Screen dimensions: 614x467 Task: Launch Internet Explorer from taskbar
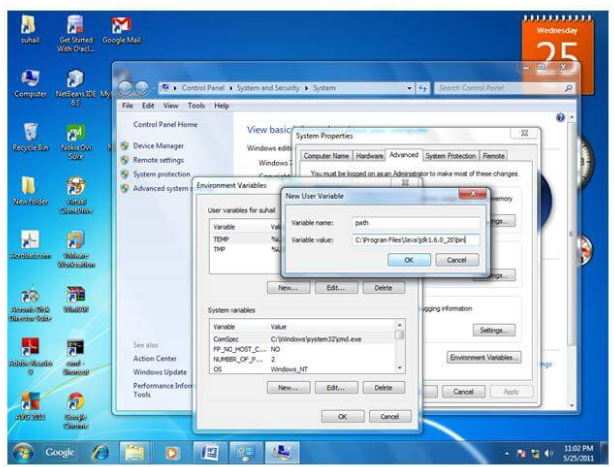100,453
